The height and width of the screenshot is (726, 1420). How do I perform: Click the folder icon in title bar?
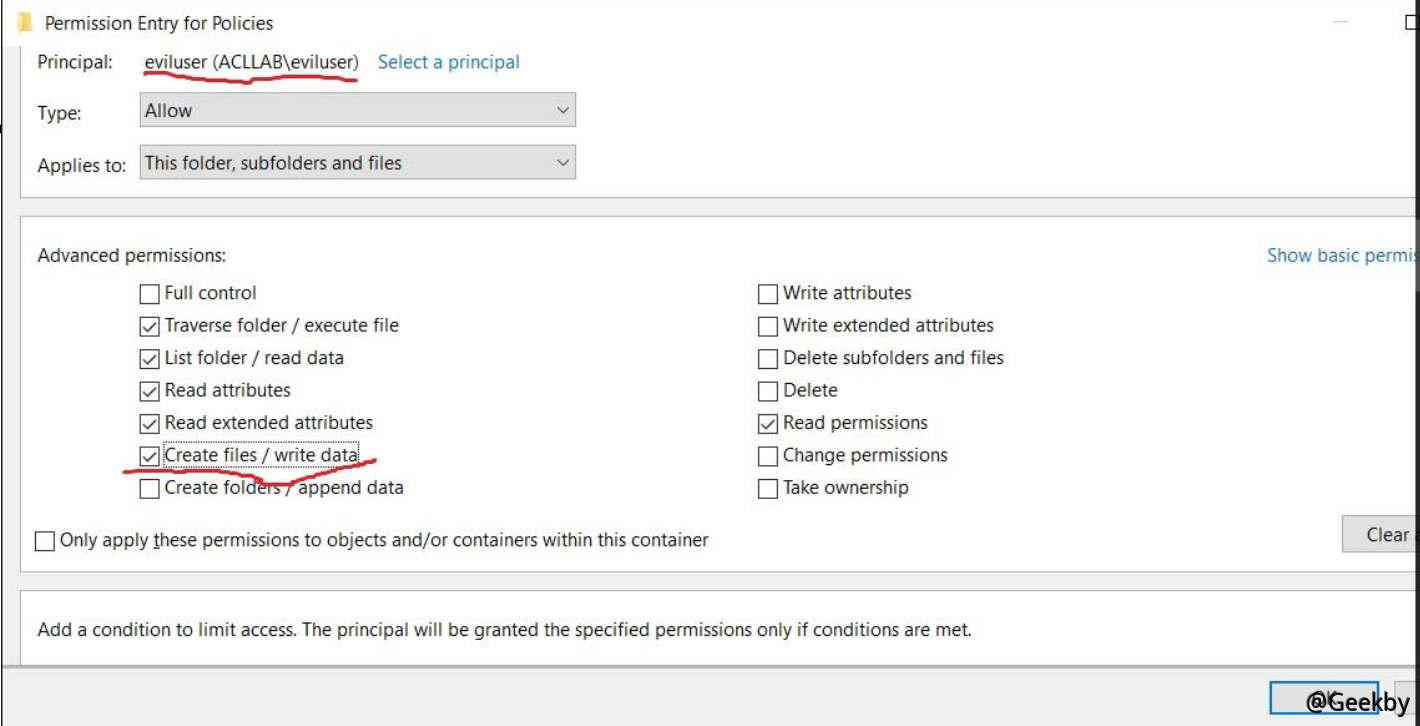[25, 22]
